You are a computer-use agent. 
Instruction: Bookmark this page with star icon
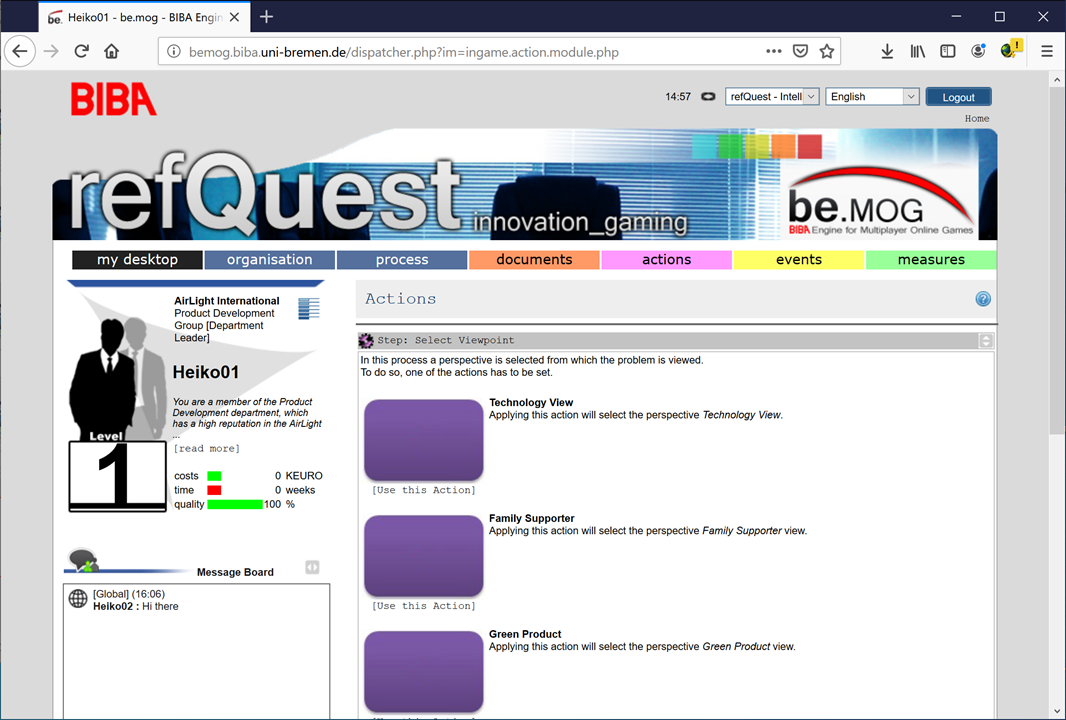coord(827,51)
